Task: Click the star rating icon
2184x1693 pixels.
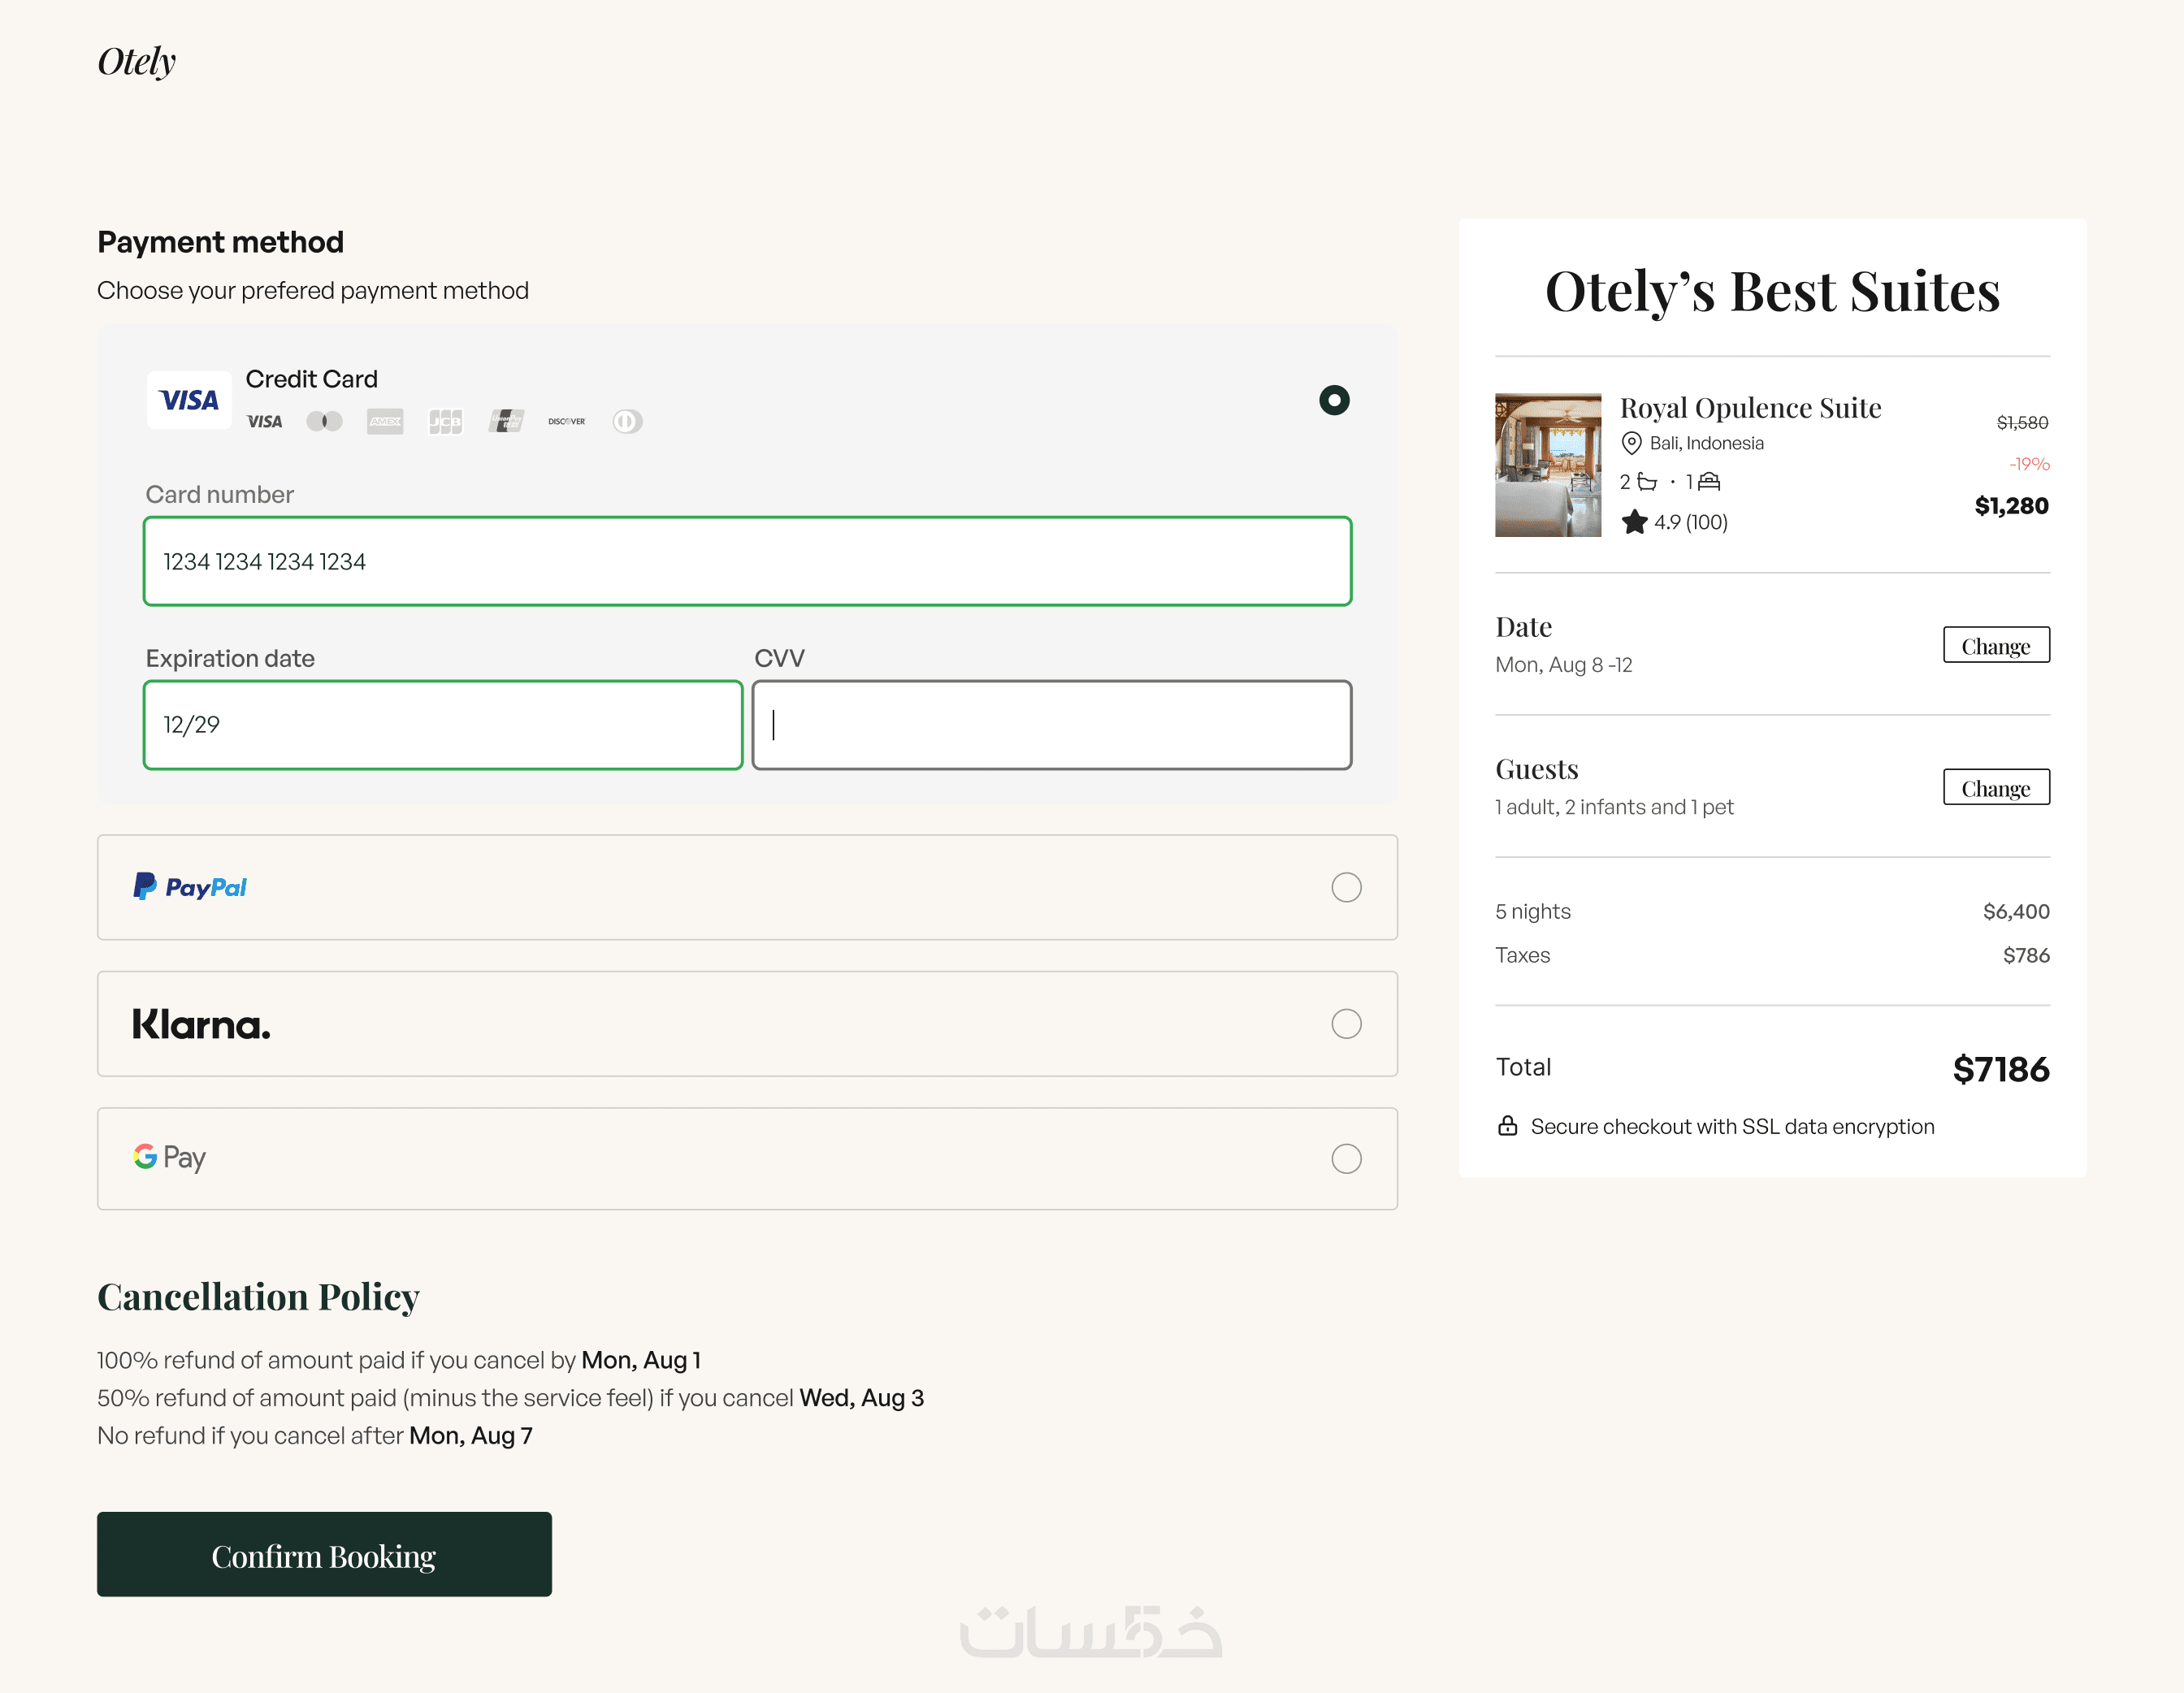Action: coord(1634,522)
